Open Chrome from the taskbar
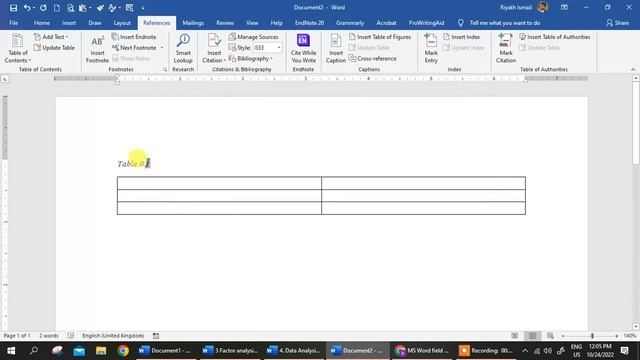The height and width of the screenshot is (360, 640). 123,351
